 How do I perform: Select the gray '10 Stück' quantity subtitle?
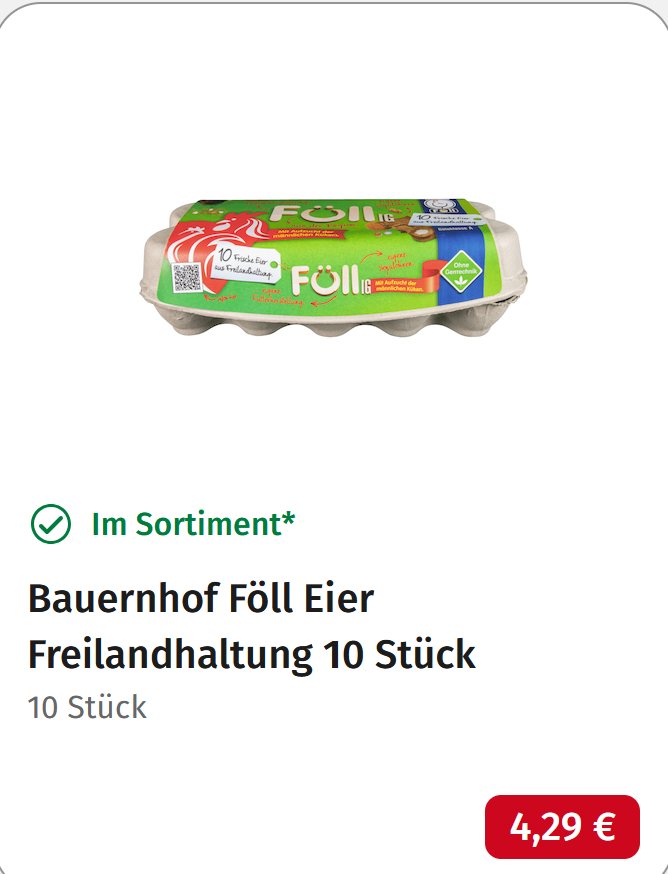[x=87, y=707]
